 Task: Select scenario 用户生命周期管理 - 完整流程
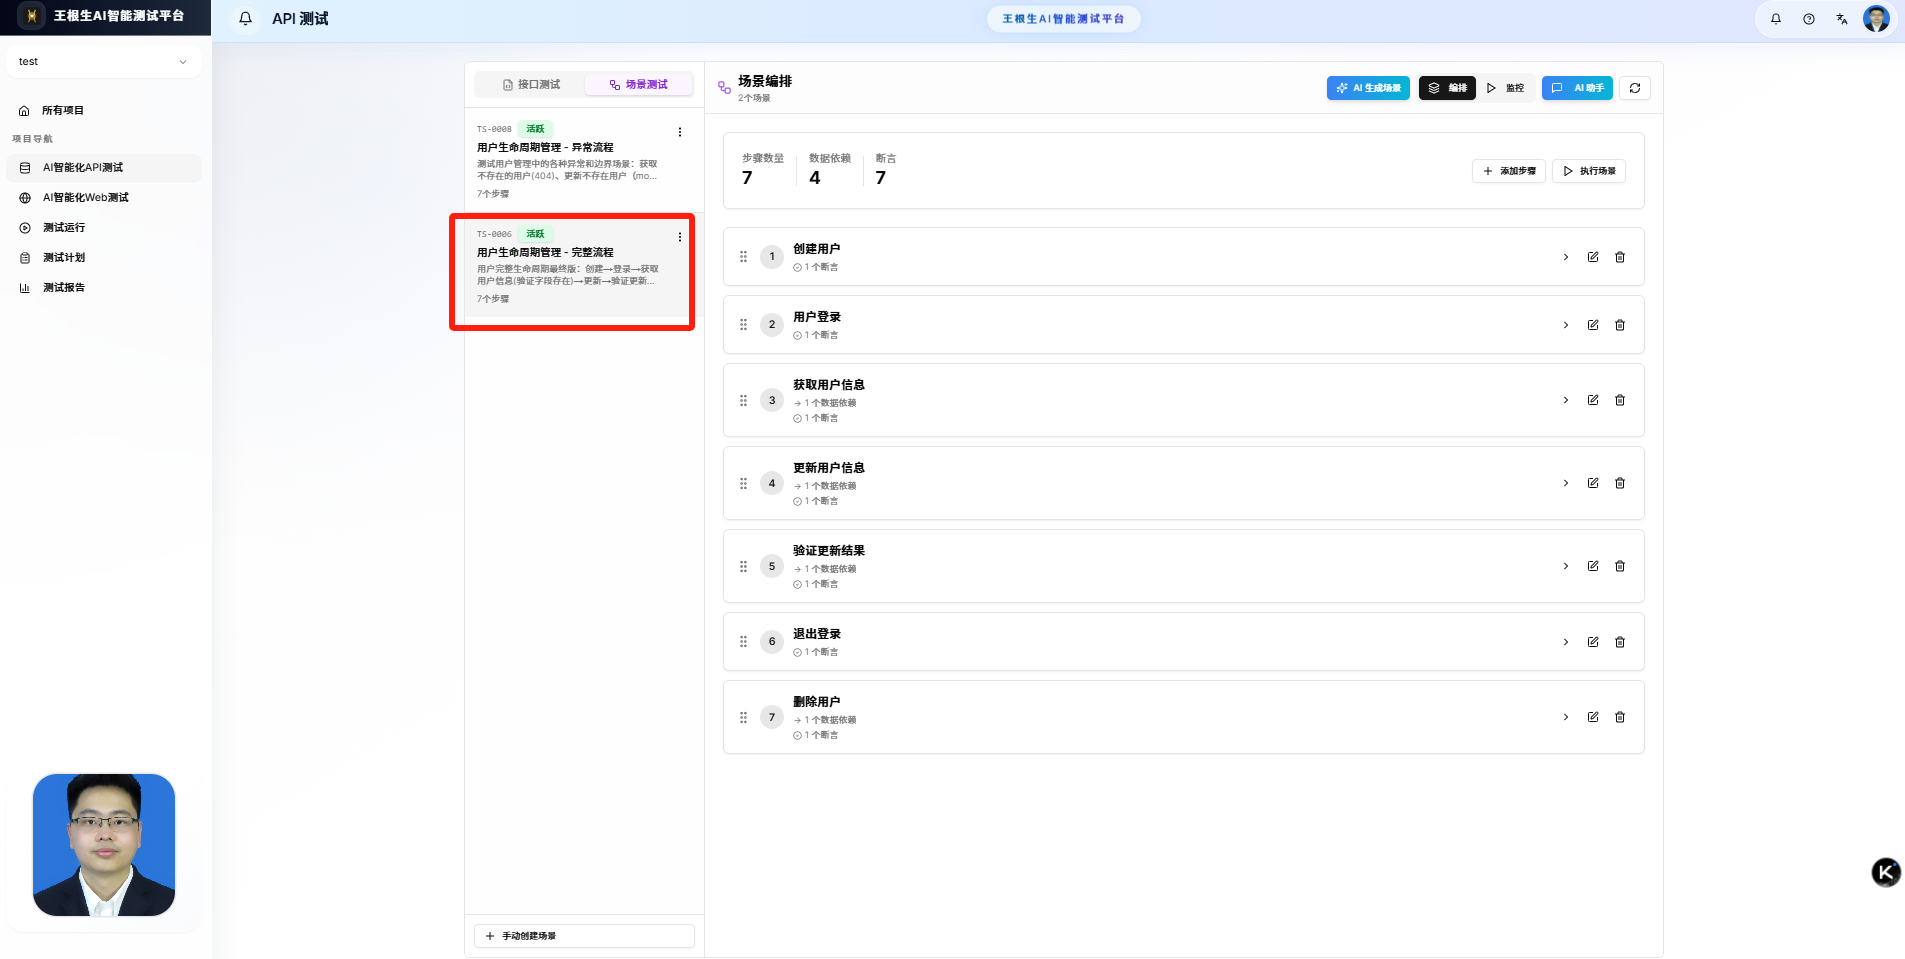coord(584,265)
